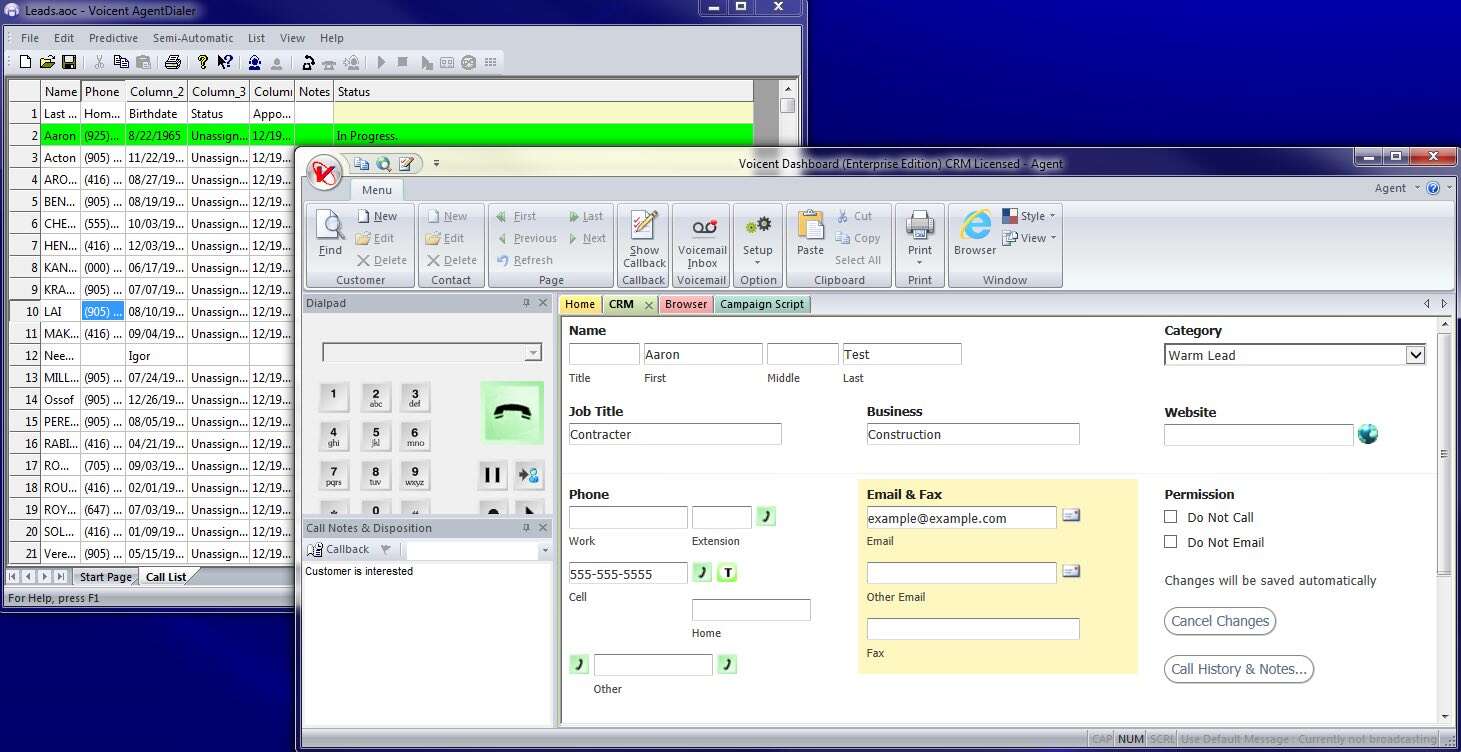Click the Cancel Changes button

pyautogui.click(x=1220, y=621)
